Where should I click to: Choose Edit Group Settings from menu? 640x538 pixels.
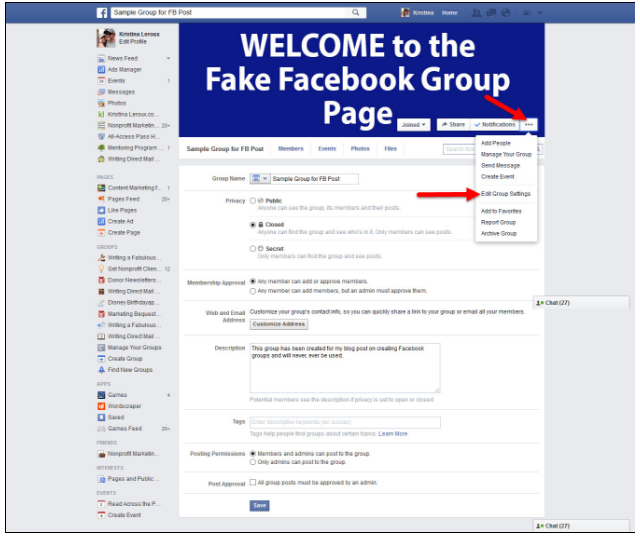click(506, 194)
